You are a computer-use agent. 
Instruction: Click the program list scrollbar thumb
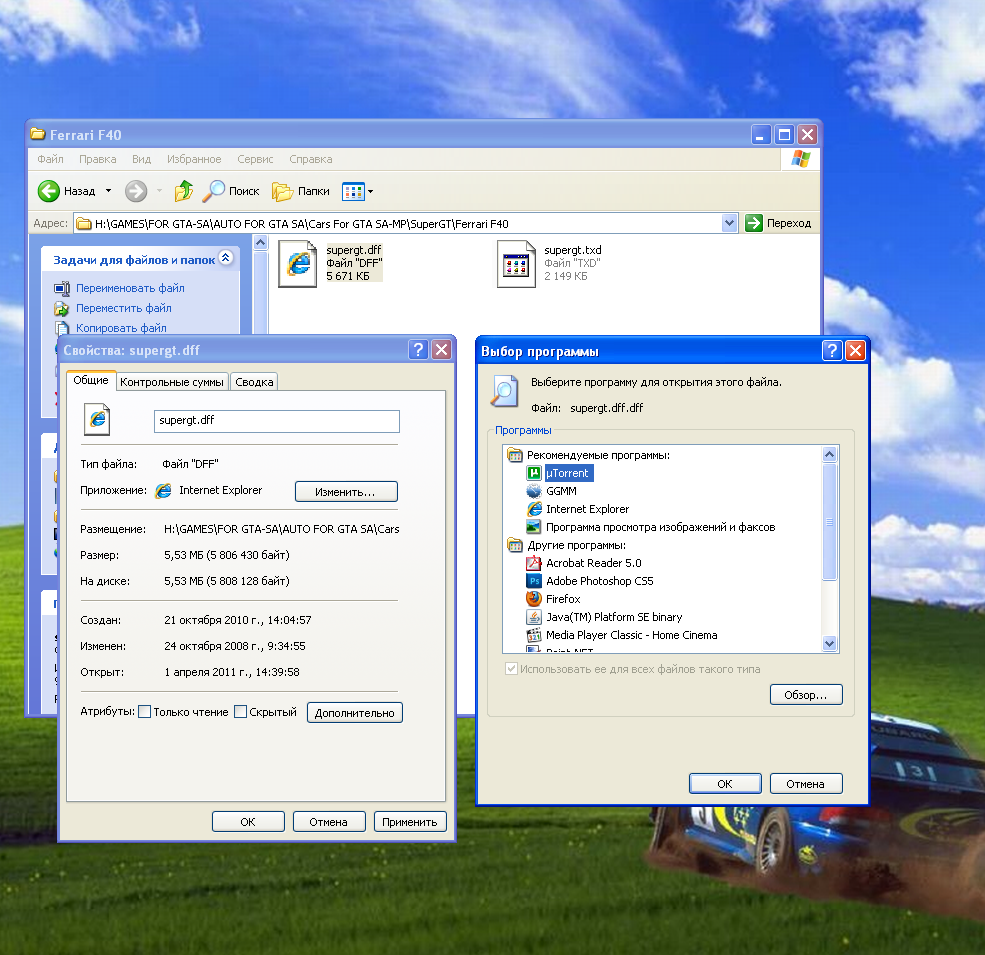[x=829, y=521]
